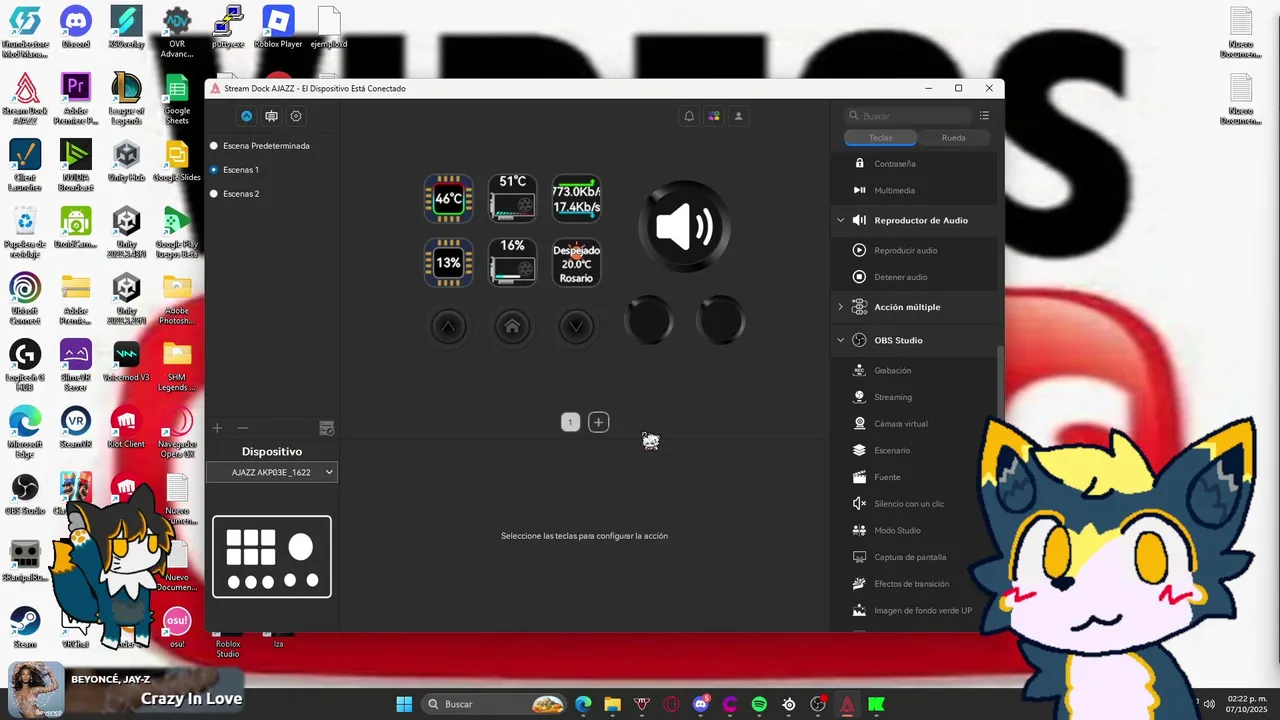
Task: Open the Riot Client desktop shortcut
Action: coord(126,427)
